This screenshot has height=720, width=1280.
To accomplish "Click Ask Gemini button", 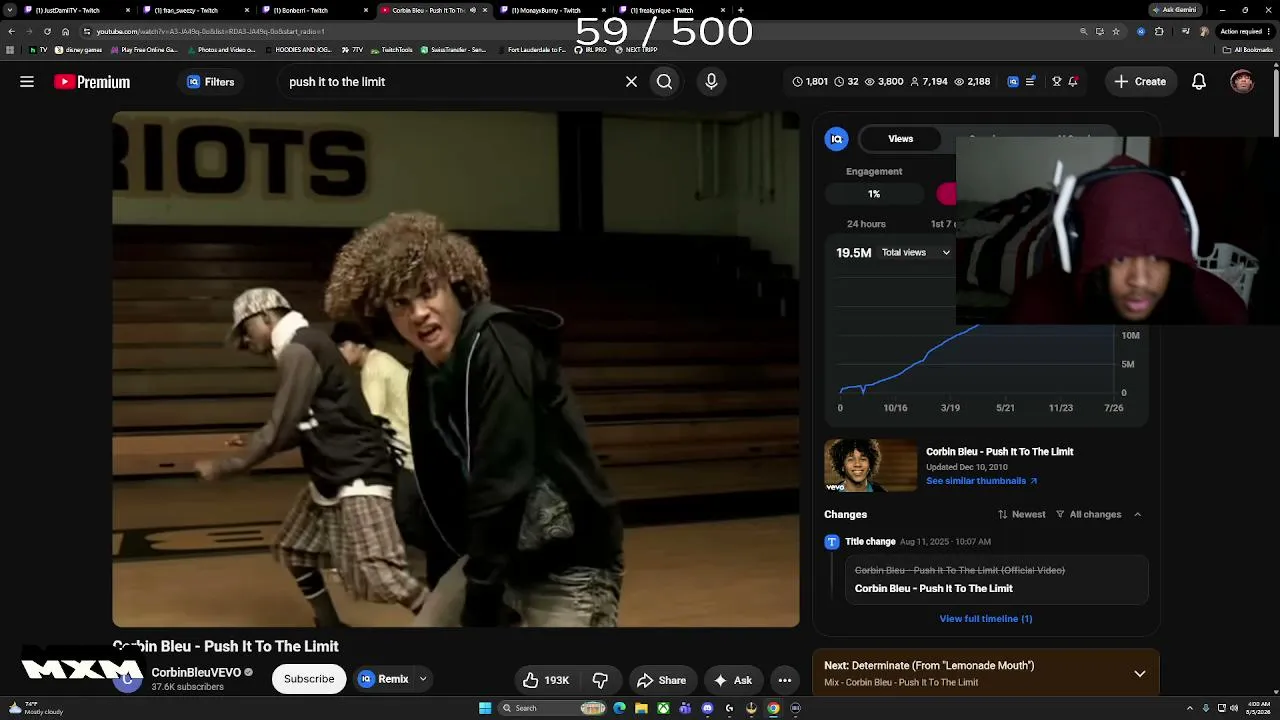I will [x=1175, y=10].
